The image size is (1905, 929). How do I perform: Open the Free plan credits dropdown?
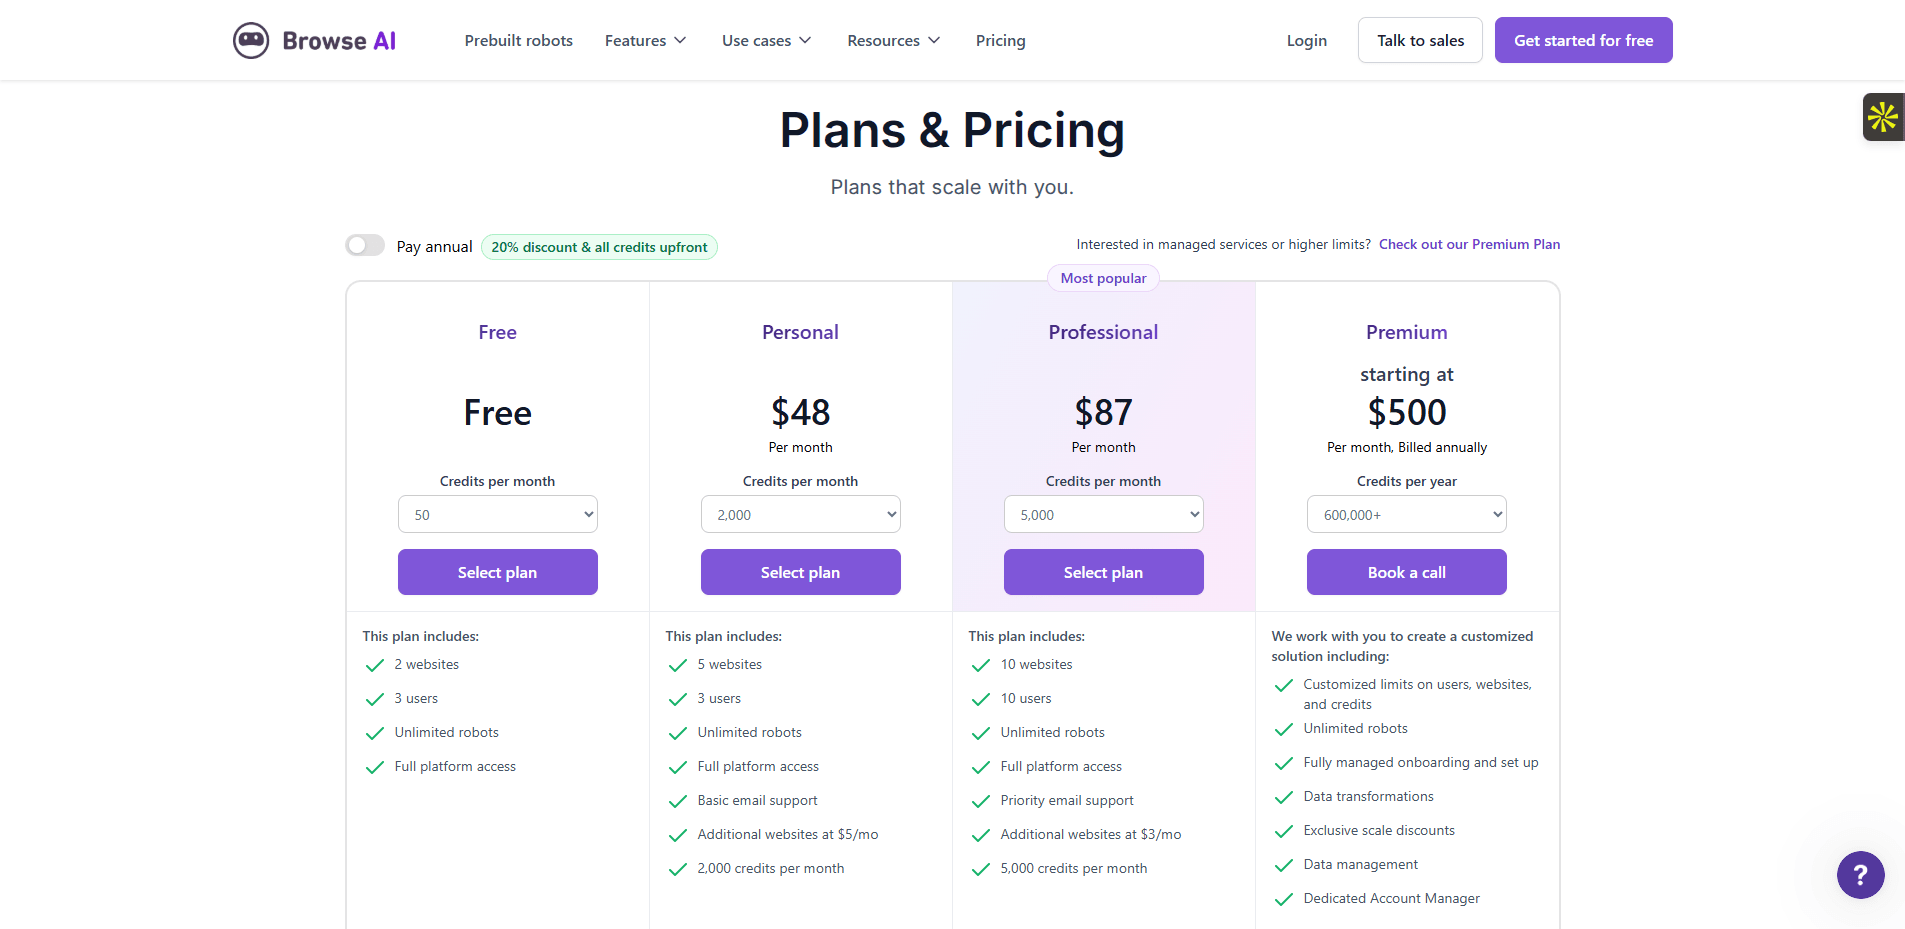pos(497,515)
